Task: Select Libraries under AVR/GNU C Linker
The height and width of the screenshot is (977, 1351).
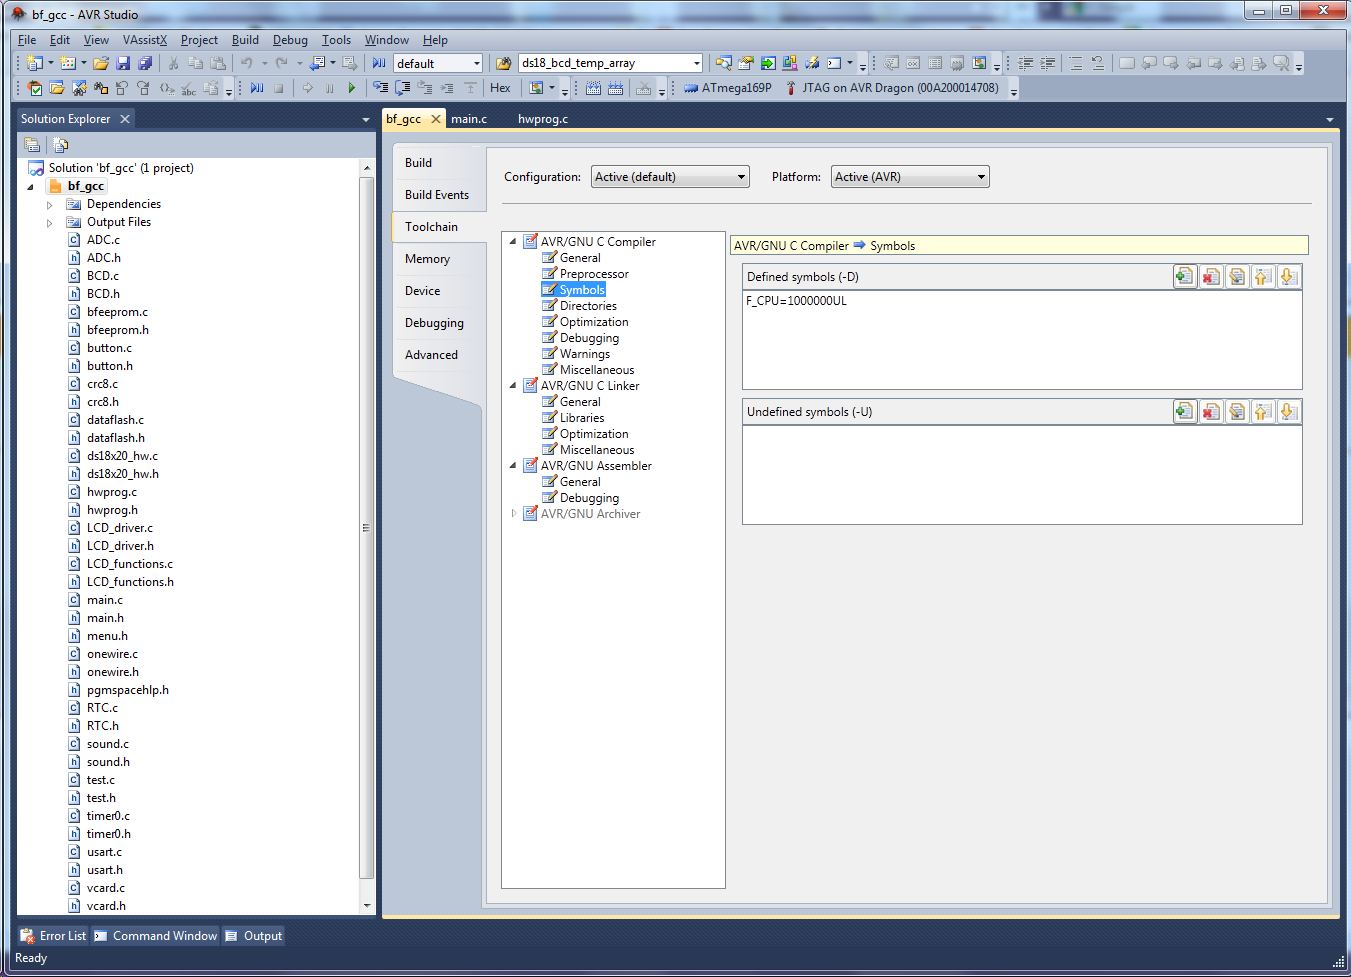Action: (582, 418)
